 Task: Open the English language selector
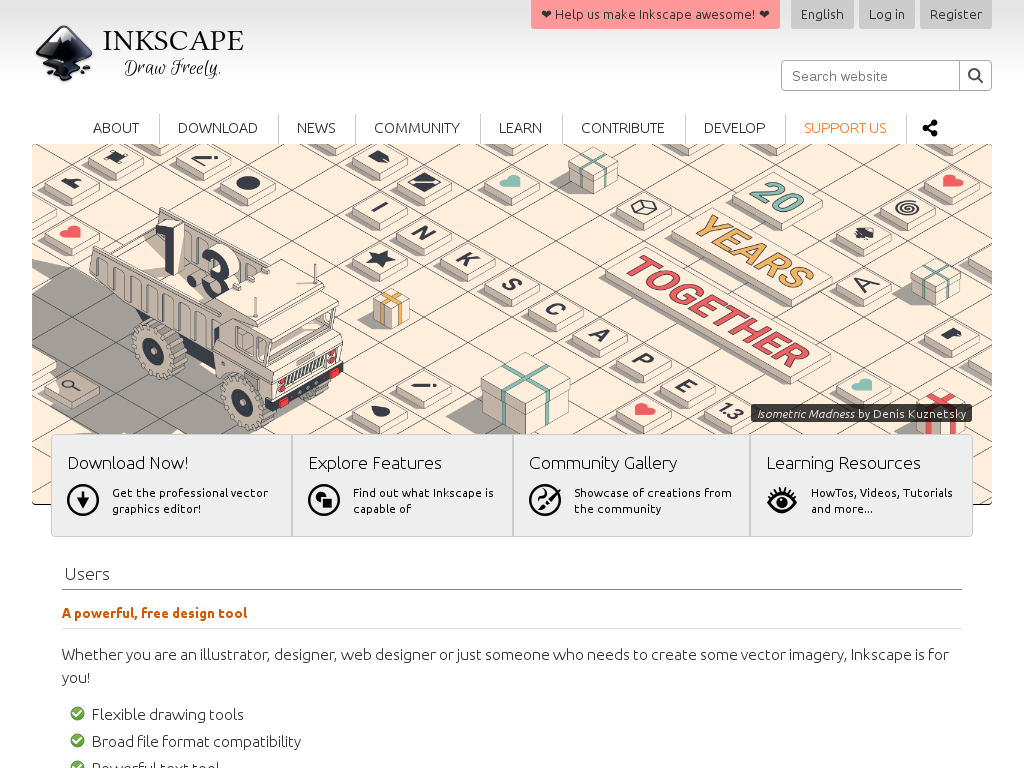[822, 14]
